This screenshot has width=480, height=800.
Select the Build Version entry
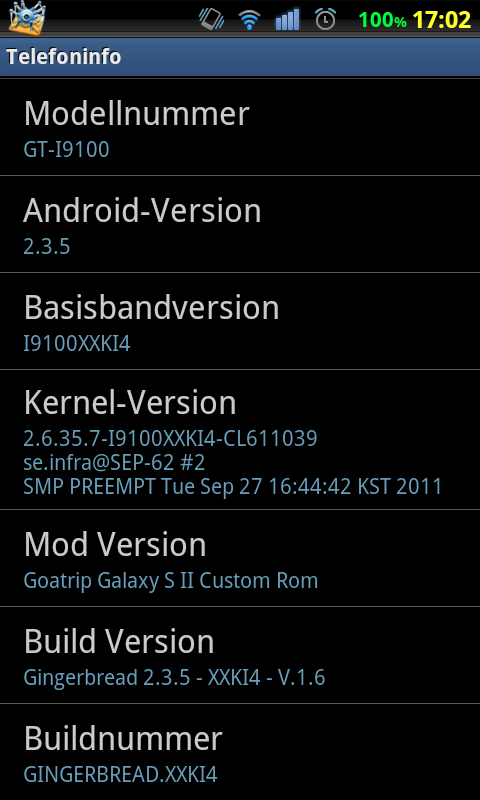click(x=240, y=655)
